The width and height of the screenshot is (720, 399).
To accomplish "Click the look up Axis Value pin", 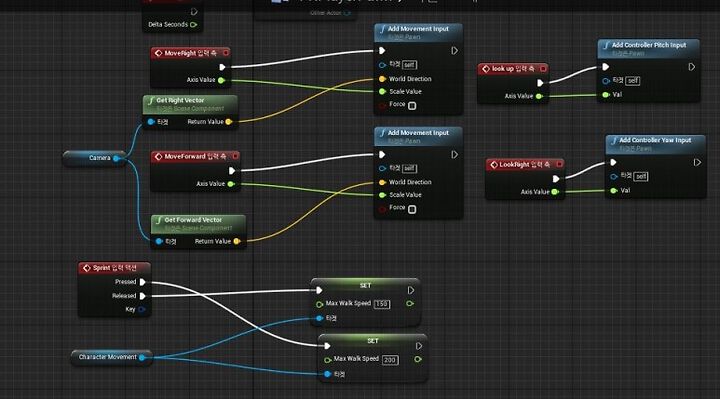I will tap(539, 96).
